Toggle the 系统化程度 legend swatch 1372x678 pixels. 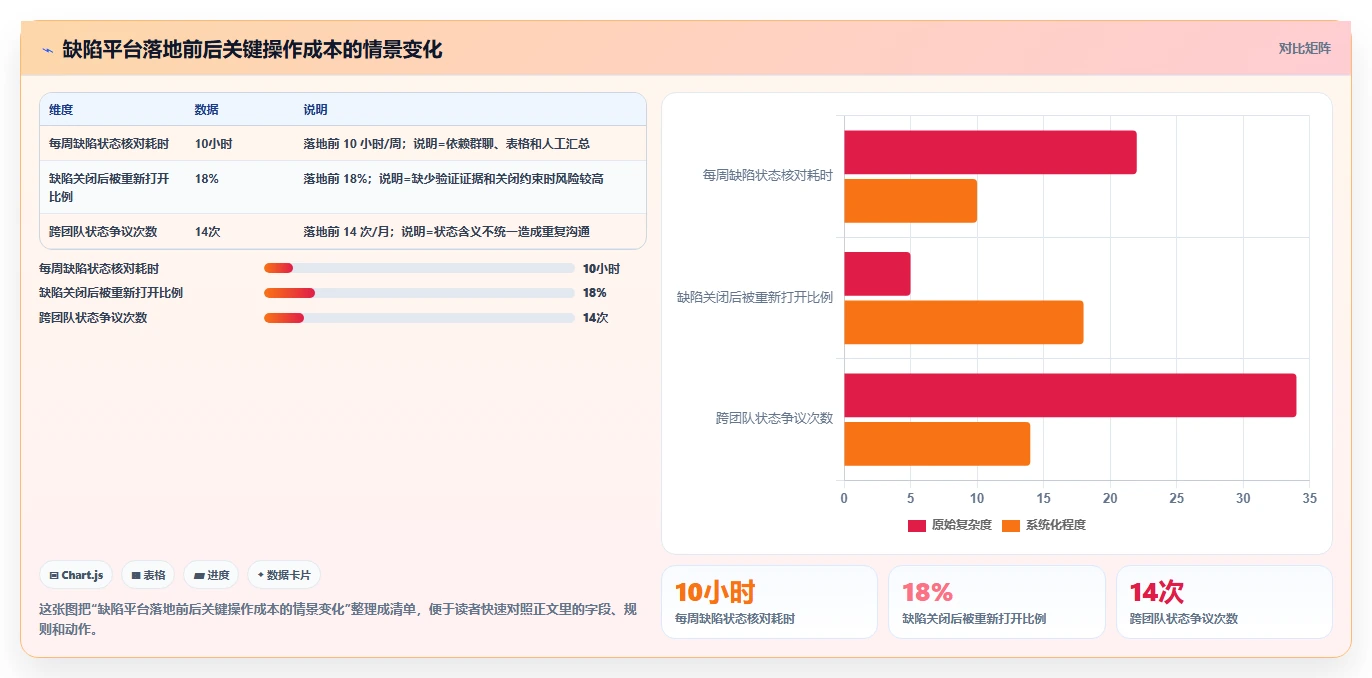point(1010,525)
